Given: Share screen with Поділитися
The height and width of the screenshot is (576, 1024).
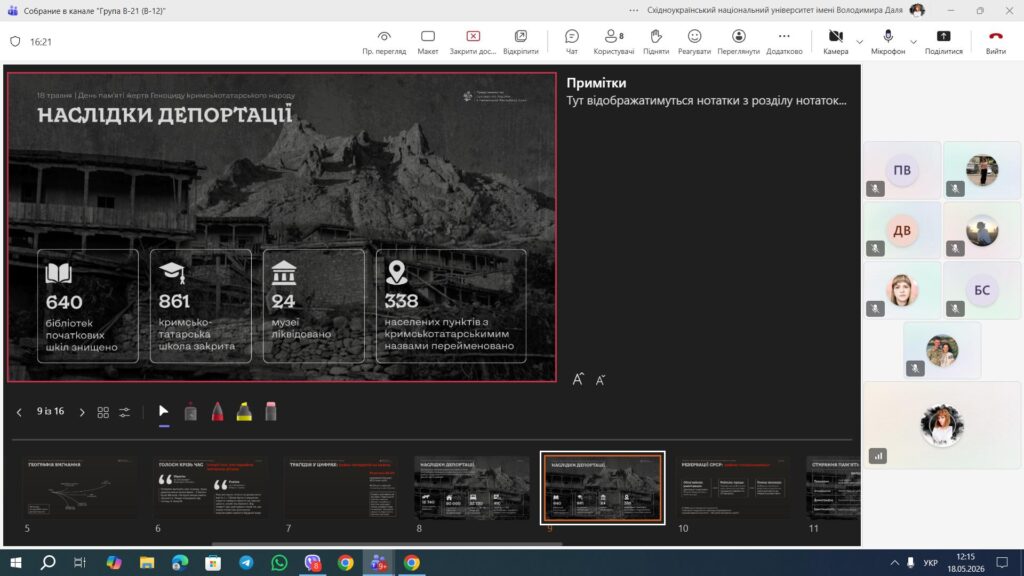Looking at the screenshot, I should 944,42.
